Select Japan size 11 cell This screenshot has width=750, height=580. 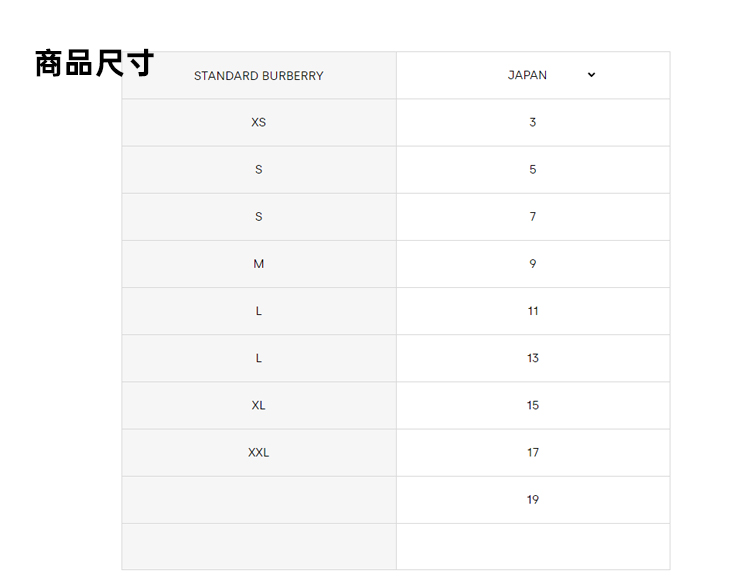pos(533,311)
